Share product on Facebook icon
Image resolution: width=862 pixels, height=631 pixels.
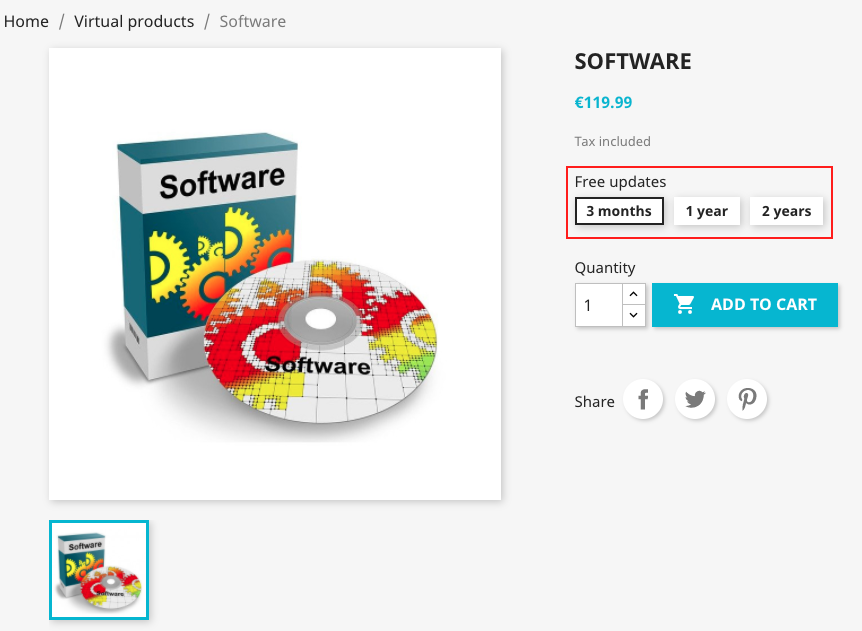643,399
